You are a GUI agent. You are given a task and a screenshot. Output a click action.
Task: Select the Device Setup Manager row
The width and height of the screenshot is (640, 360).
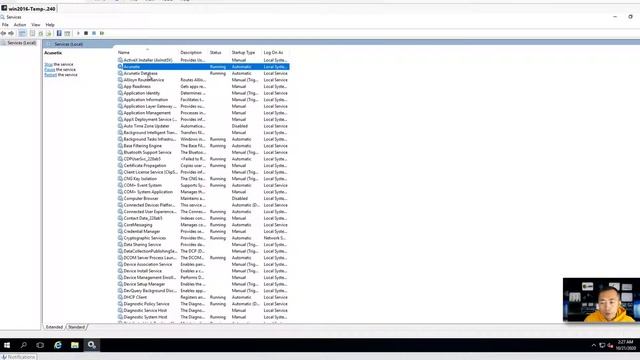[x=203, y=284]
